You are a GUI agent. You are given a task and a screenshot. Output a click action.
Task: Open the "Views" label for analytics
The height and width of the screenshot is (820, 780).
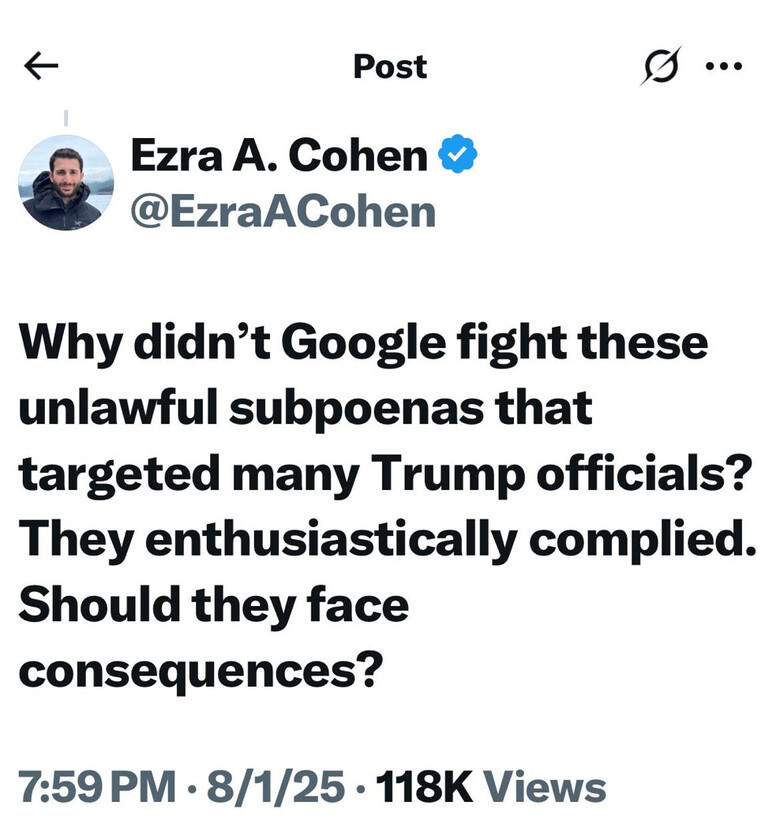tap(552, 787)
